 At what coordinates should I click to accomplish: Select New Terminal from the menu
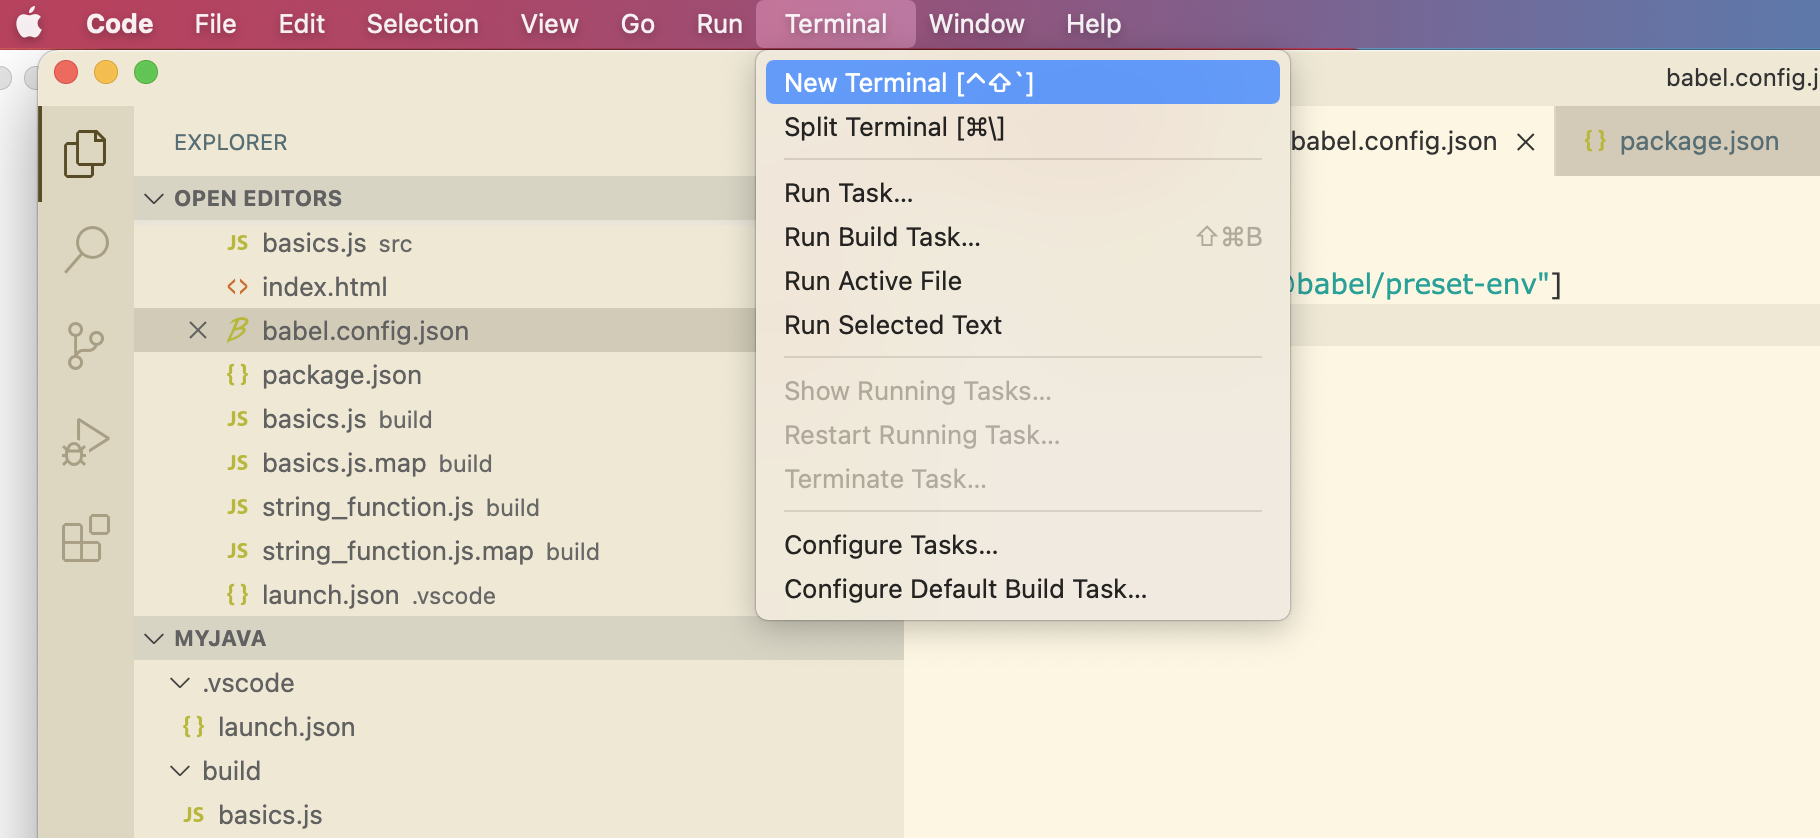coord(1021,83)
